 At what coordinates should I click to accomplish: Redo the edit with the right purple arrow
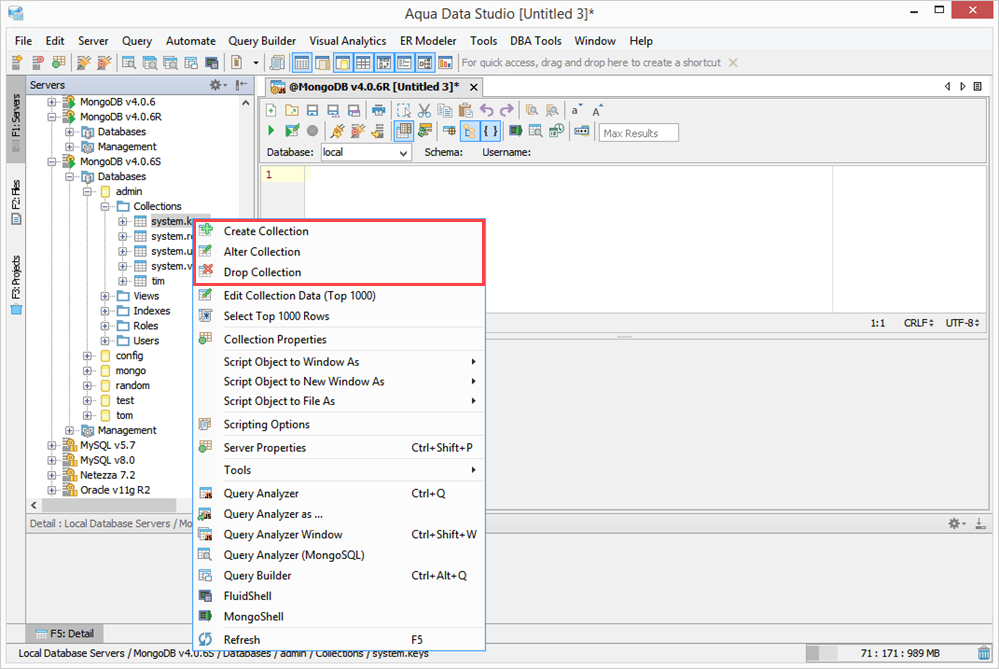[x=507, y=110]
